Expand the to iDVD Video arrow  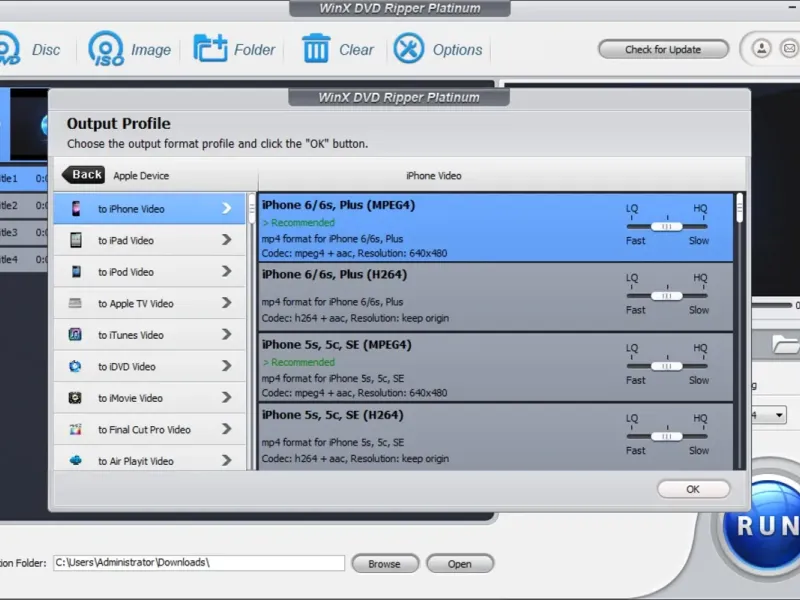[227, 366]
